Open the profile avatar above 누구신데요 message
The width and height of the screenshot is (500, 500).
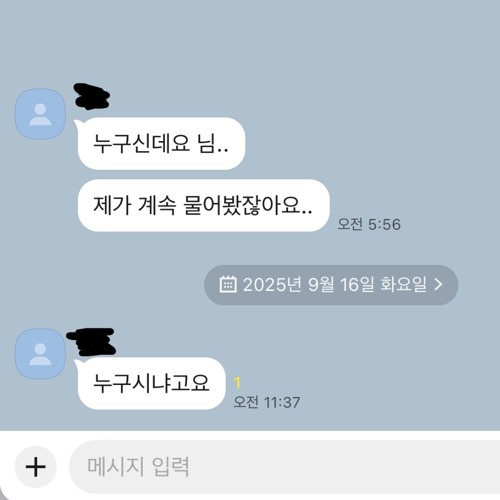40,114
